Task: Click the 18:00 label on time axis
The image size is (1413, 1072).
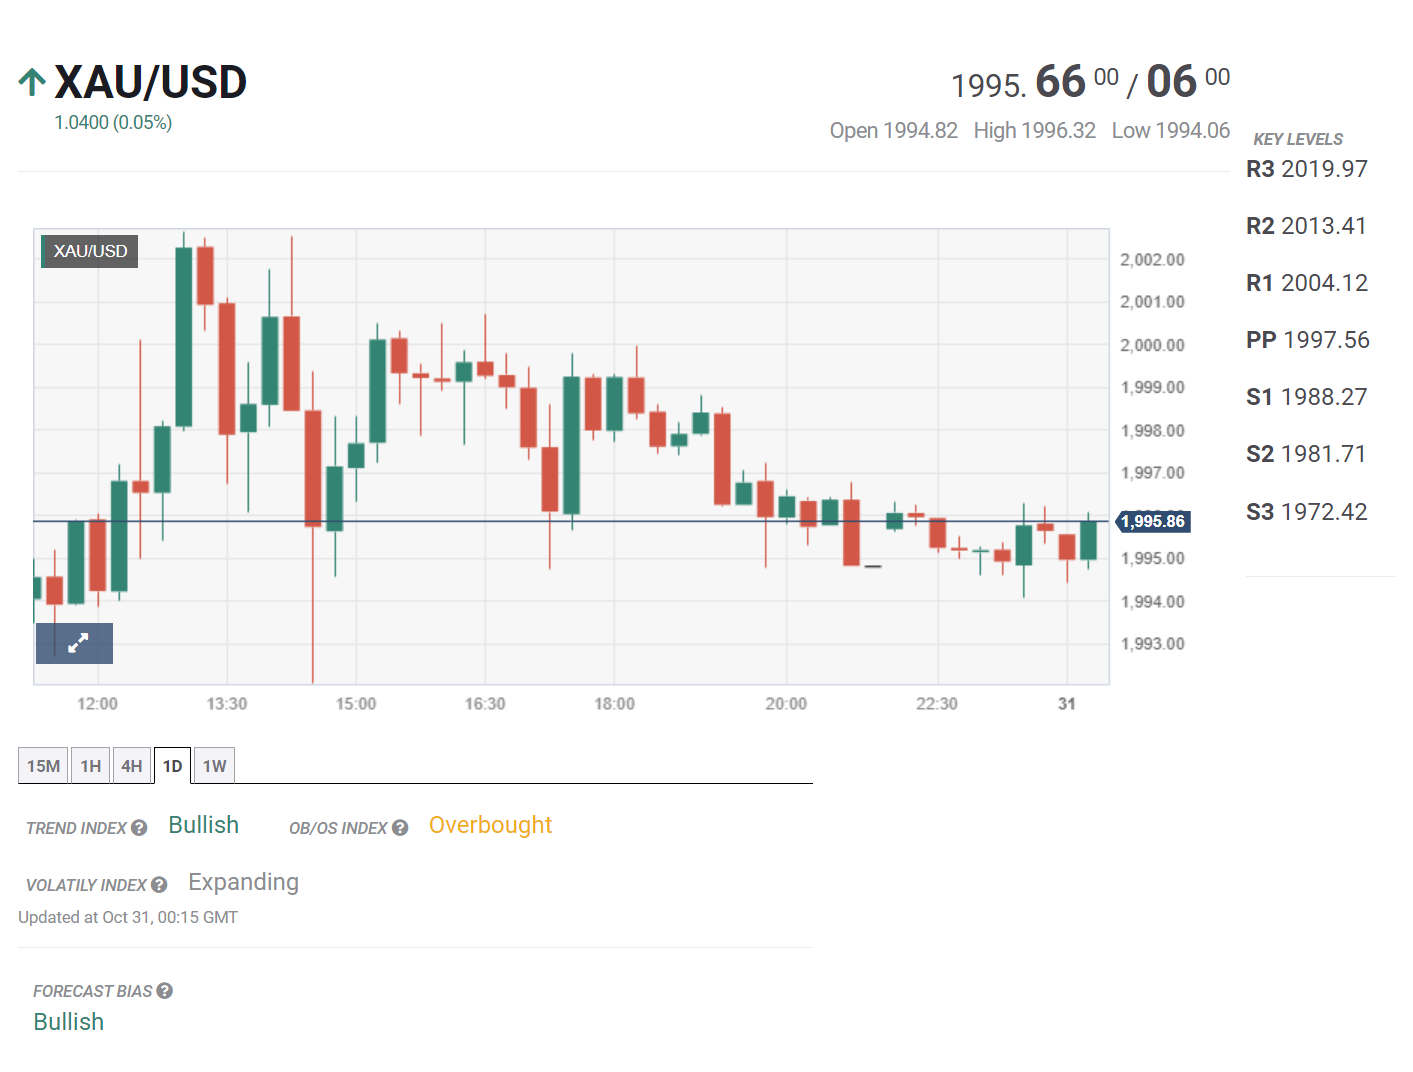Action: [x=614, y=704]
